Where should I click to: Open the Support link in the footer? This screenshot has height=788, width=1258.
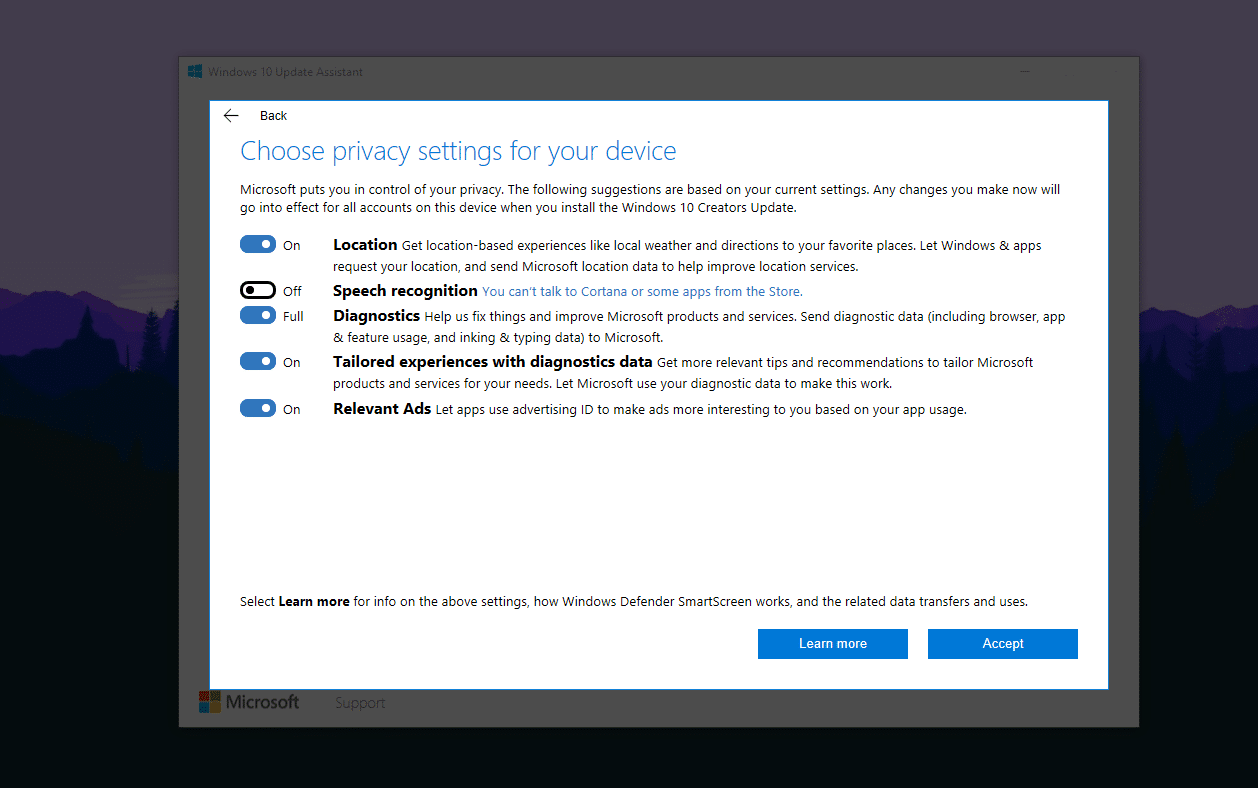coord(360,702)
